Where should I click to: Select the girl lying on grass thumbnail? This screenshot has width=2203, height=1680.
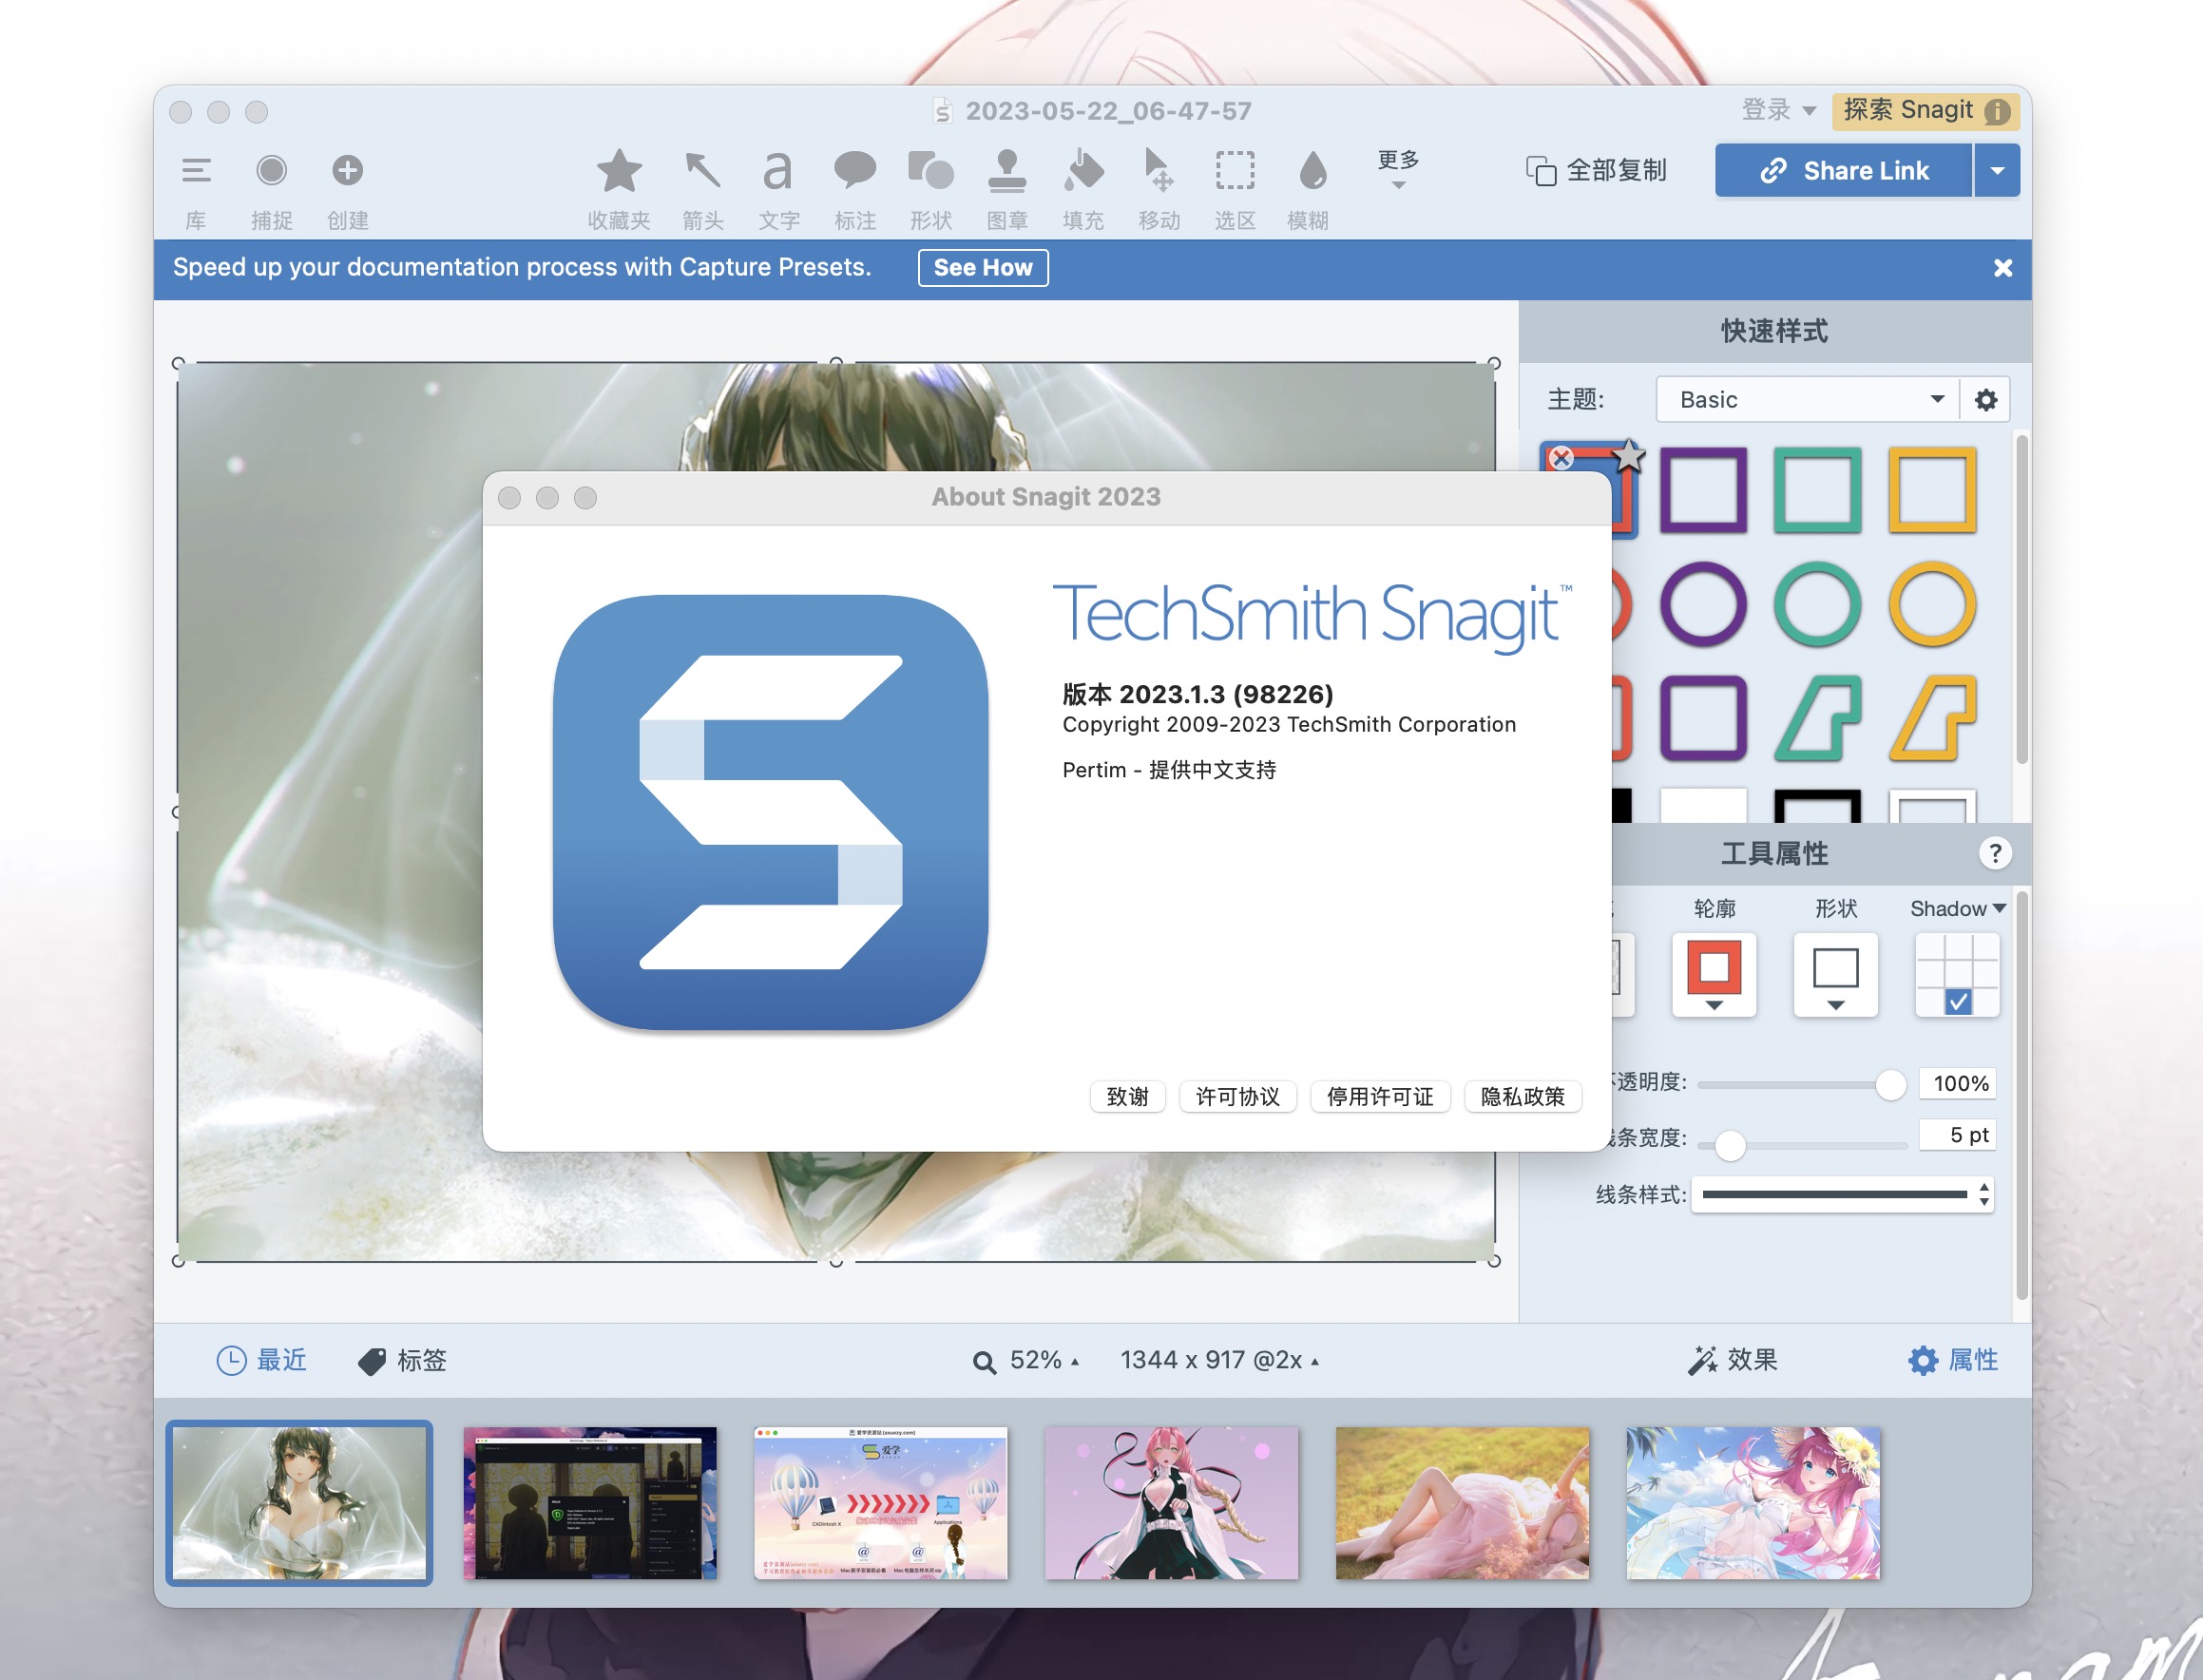tap(1462, 1502)
